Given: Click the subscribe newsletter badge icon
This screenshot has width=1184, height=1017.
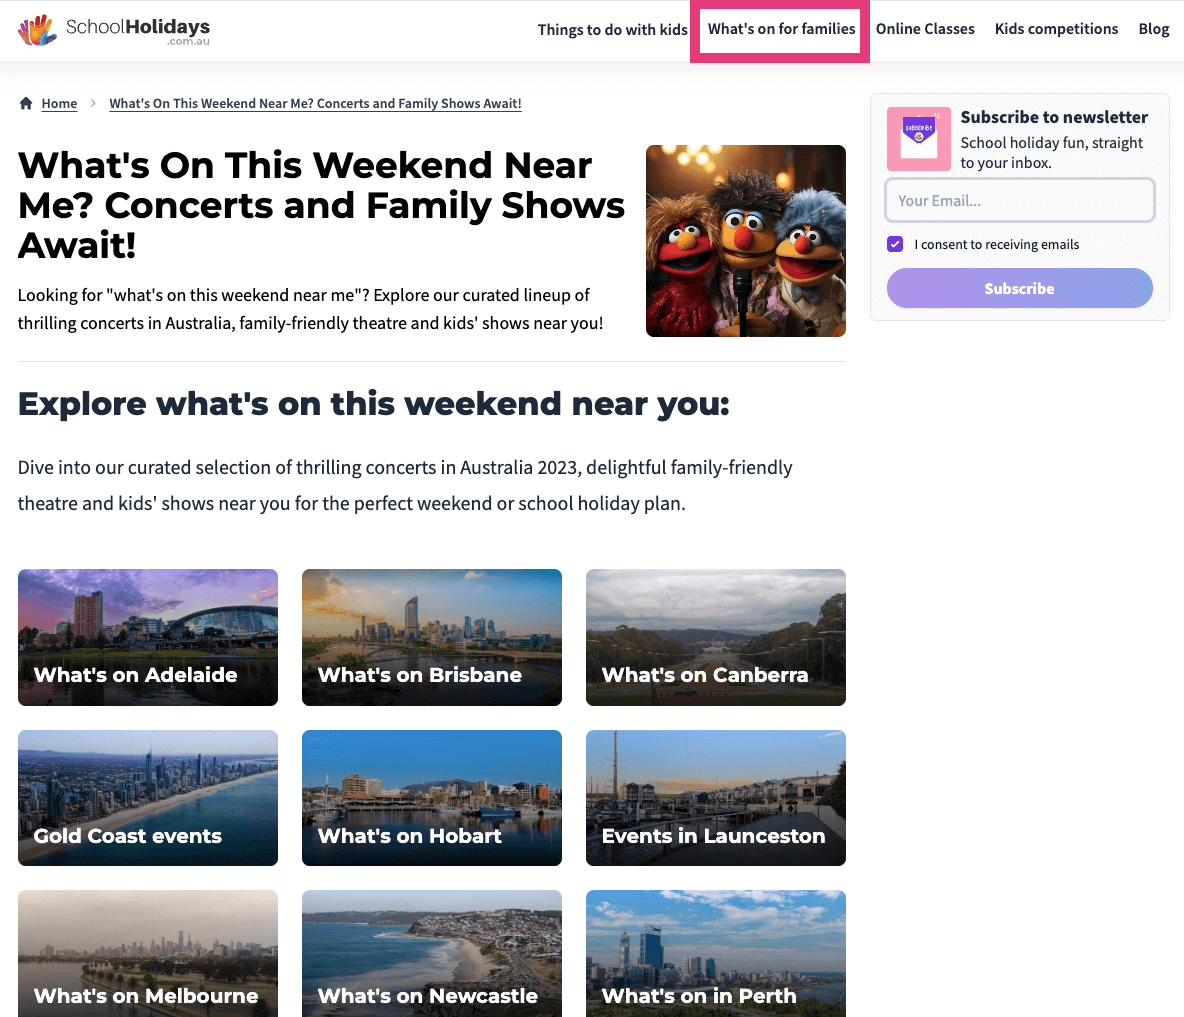Looking at the screenshot, I should click(x=918, y=139).
